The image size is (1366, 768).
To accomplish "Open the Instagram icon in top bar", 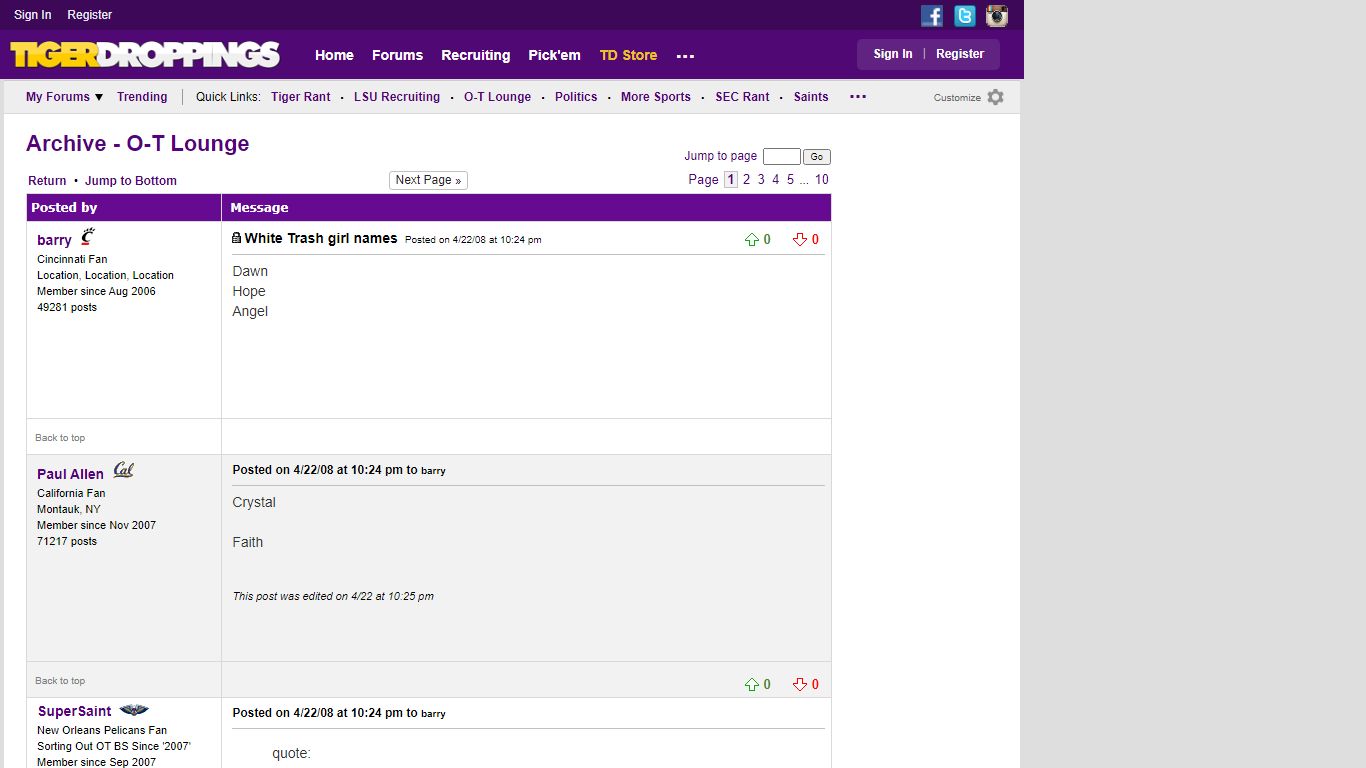I will pyautogui.click(x=997, y=15).
